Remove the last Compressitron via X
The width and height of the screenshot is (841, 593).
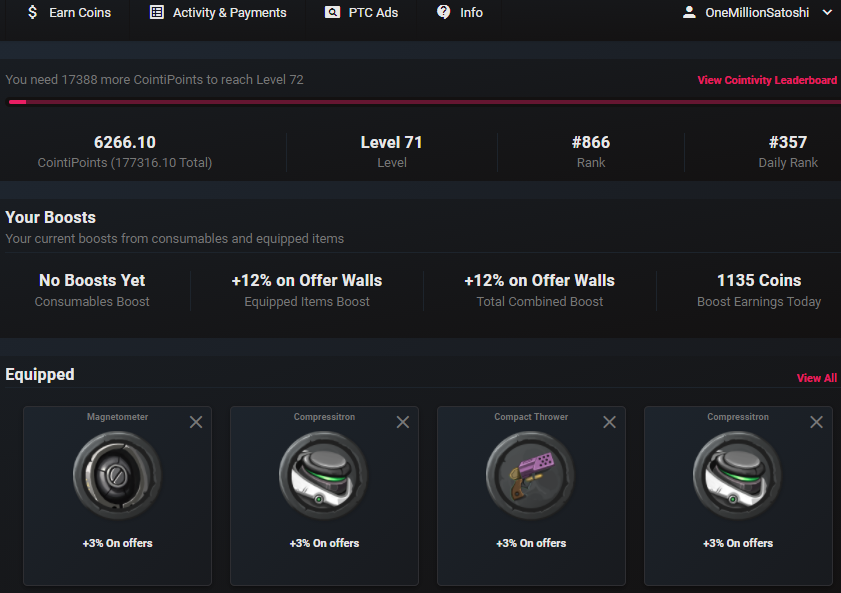click(816, 422)
